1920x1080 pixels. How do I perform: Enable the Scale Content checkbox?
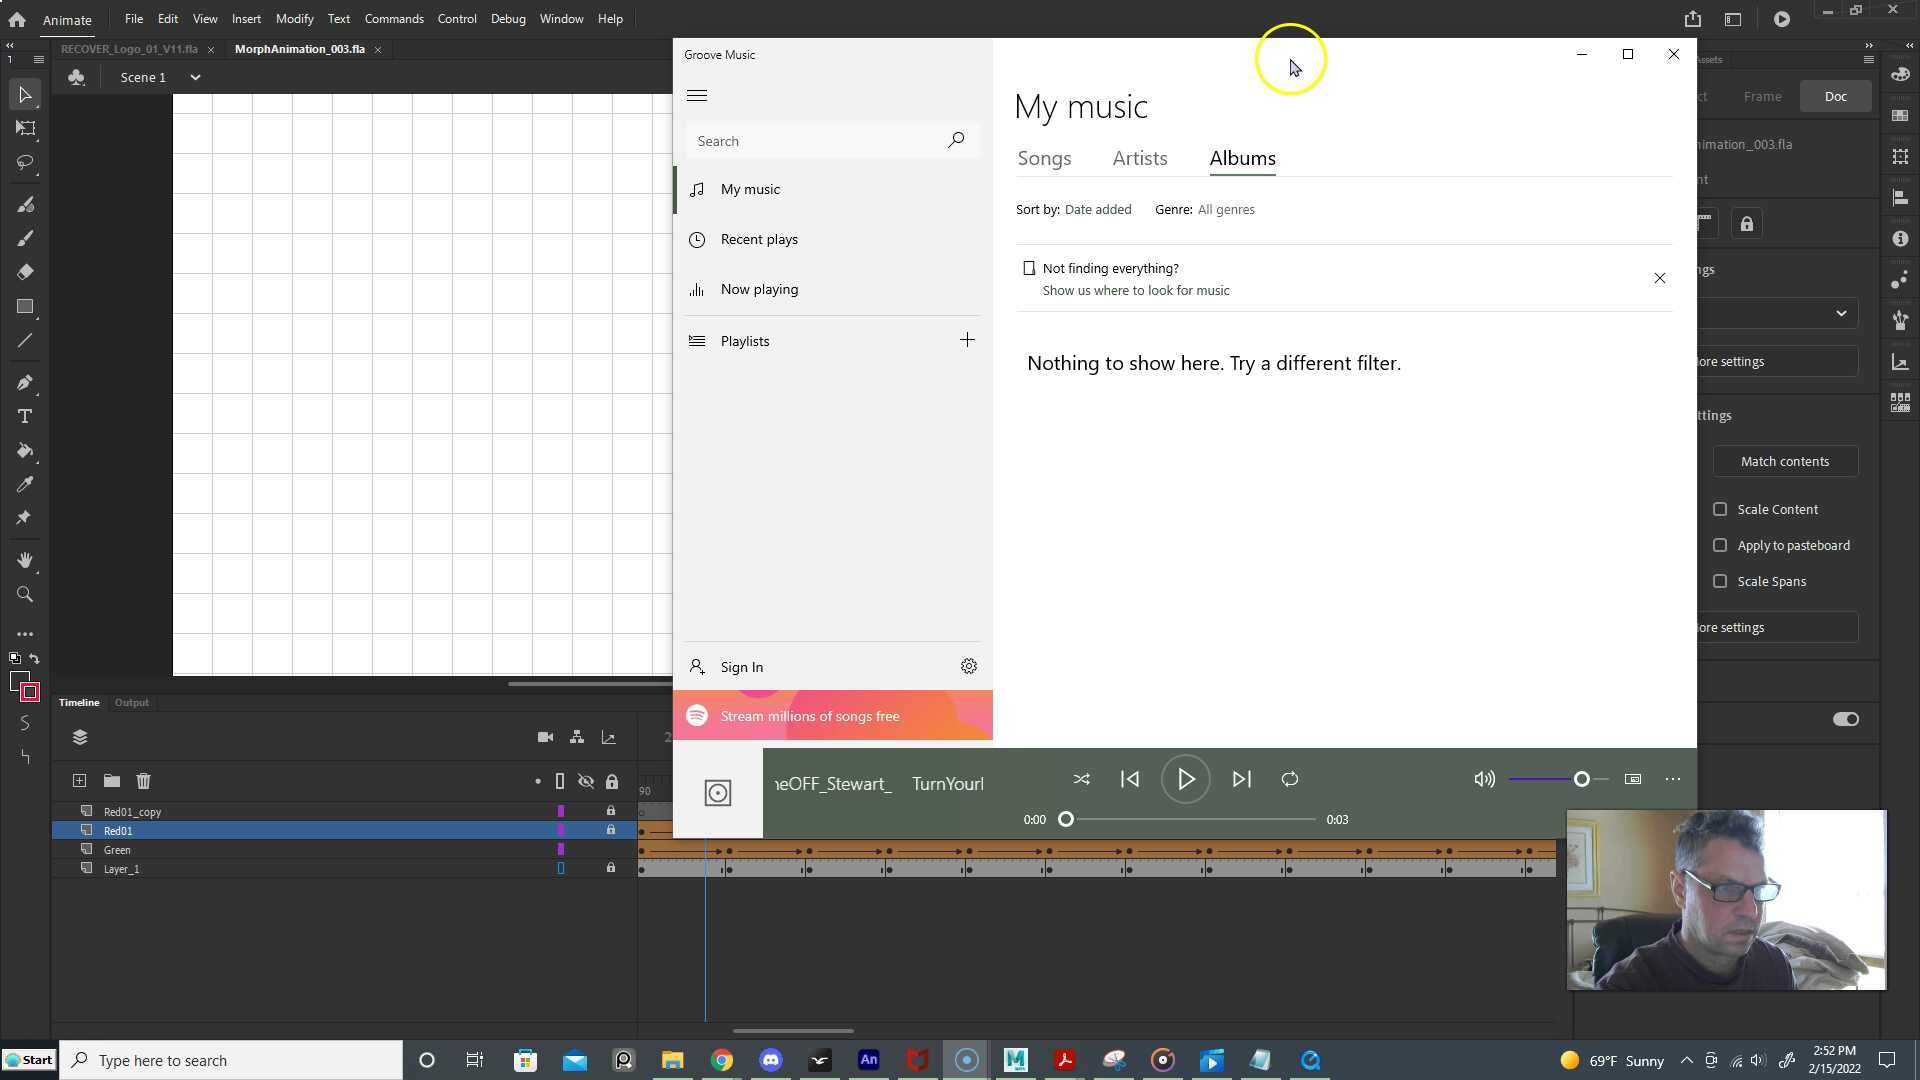point(1720,510)
